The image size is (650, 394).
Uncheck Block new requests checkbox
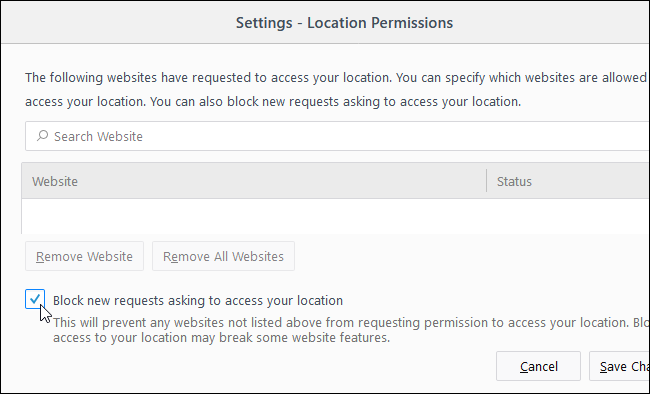tap(35, 299)
